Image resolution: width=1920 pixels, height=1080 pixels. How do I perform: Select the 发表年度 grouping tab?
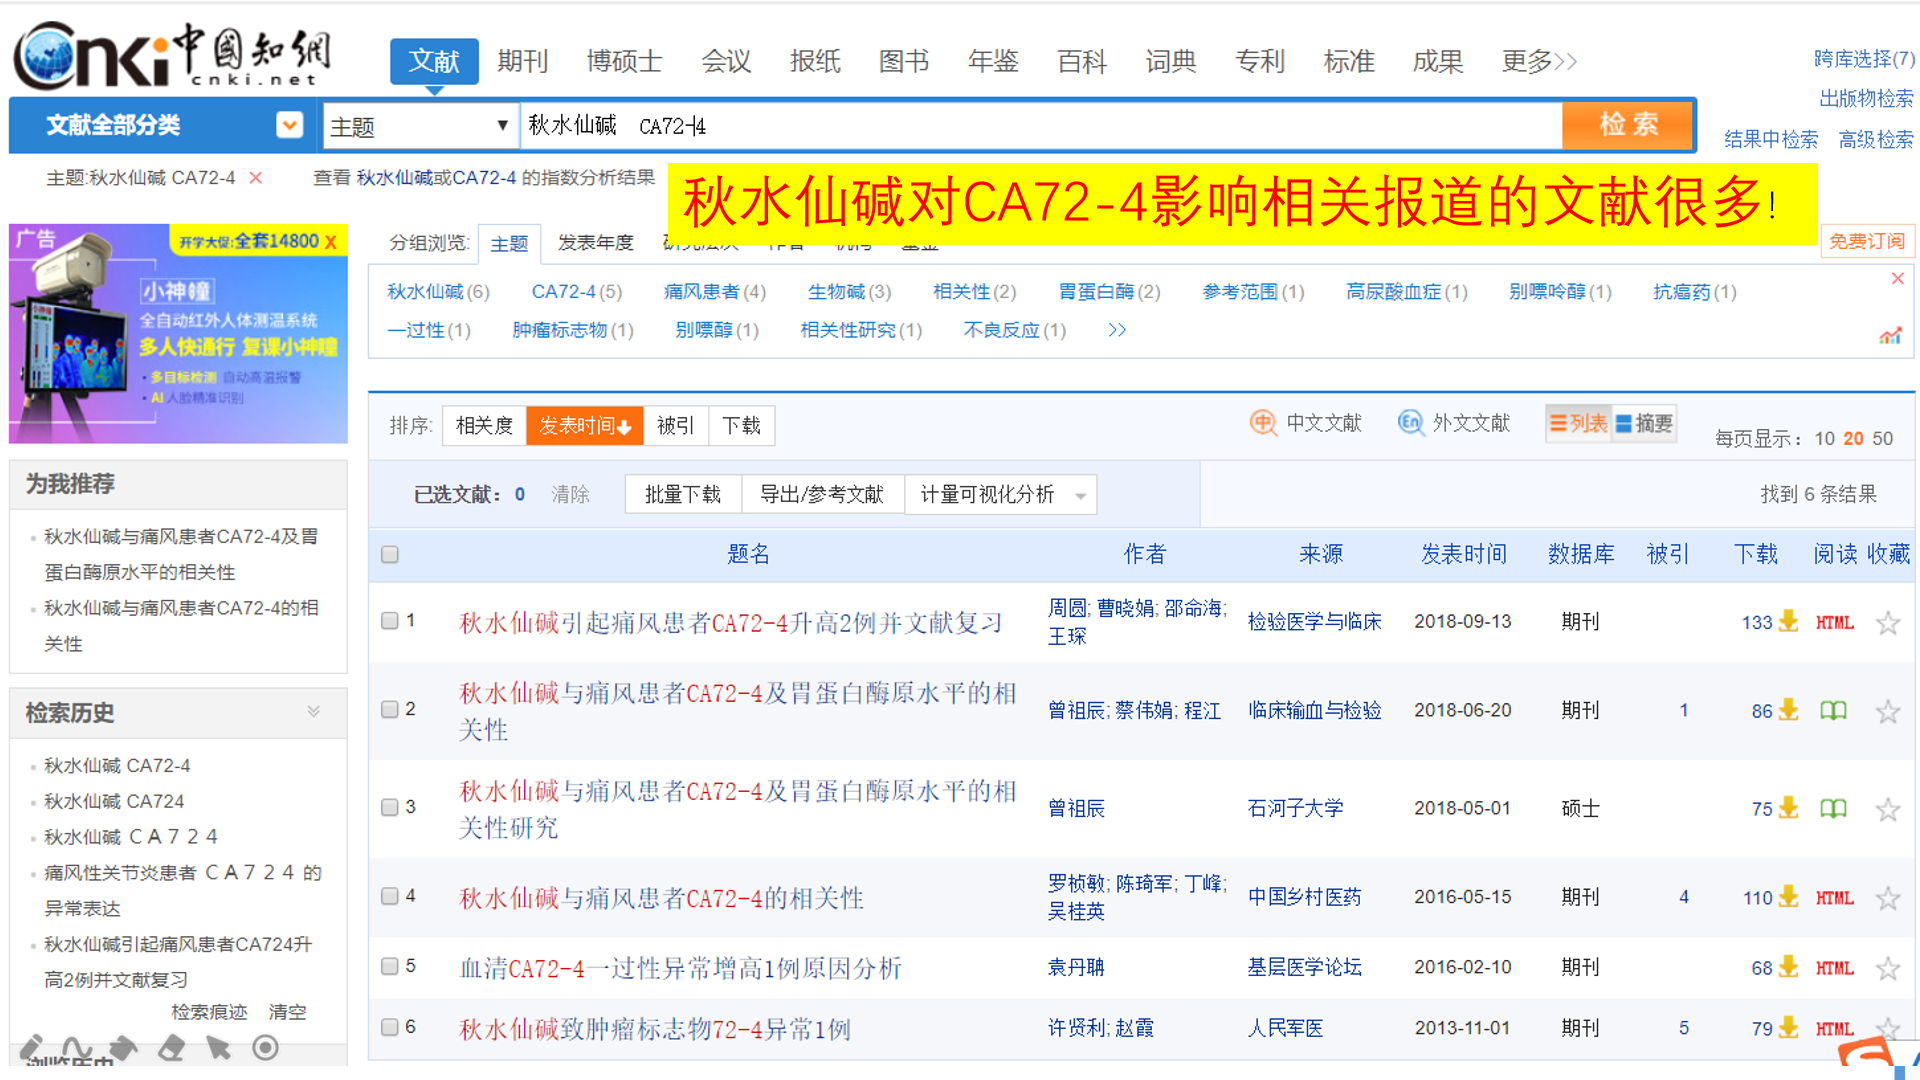(595, 242)
